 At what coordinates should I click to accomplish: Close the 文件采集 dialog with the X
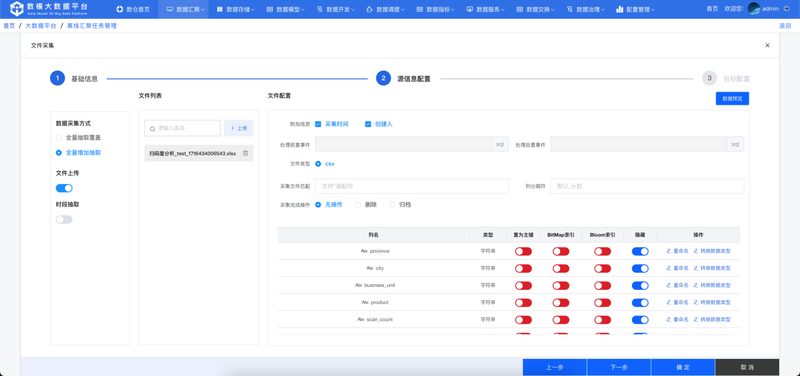(x=767, y=45)
